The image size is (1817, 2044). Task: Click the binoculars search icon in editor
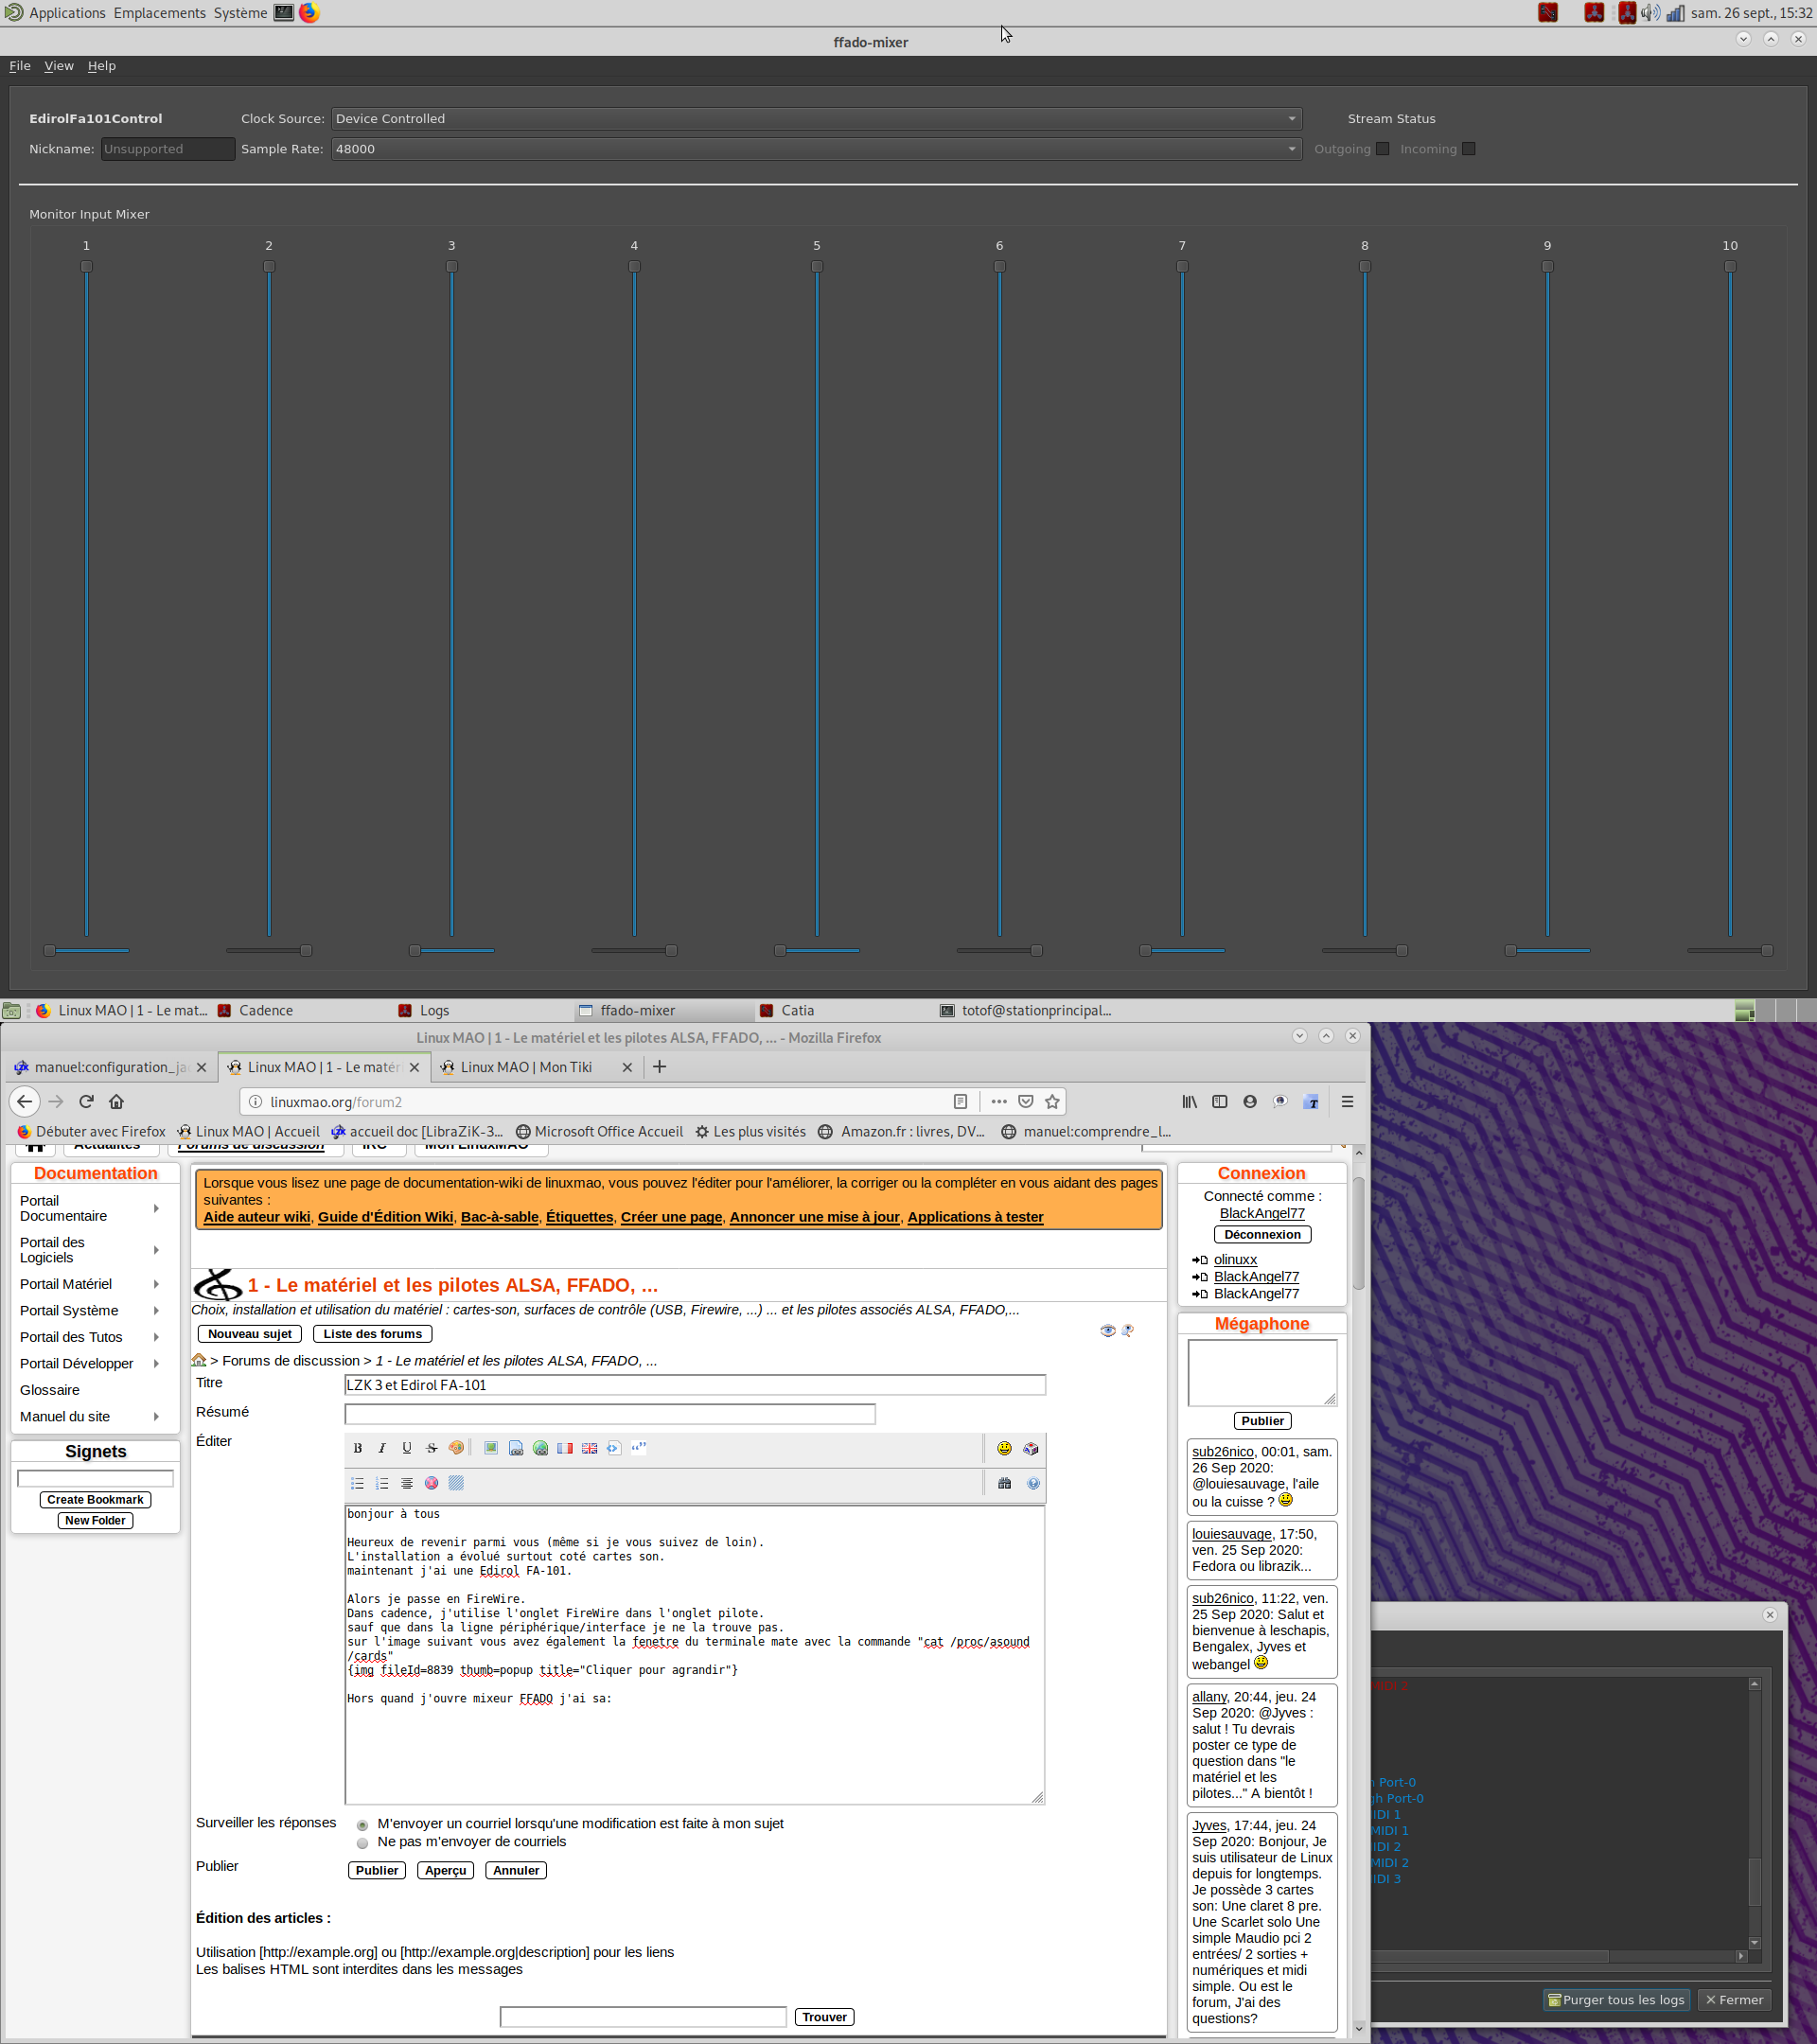pos(1004,1483)
